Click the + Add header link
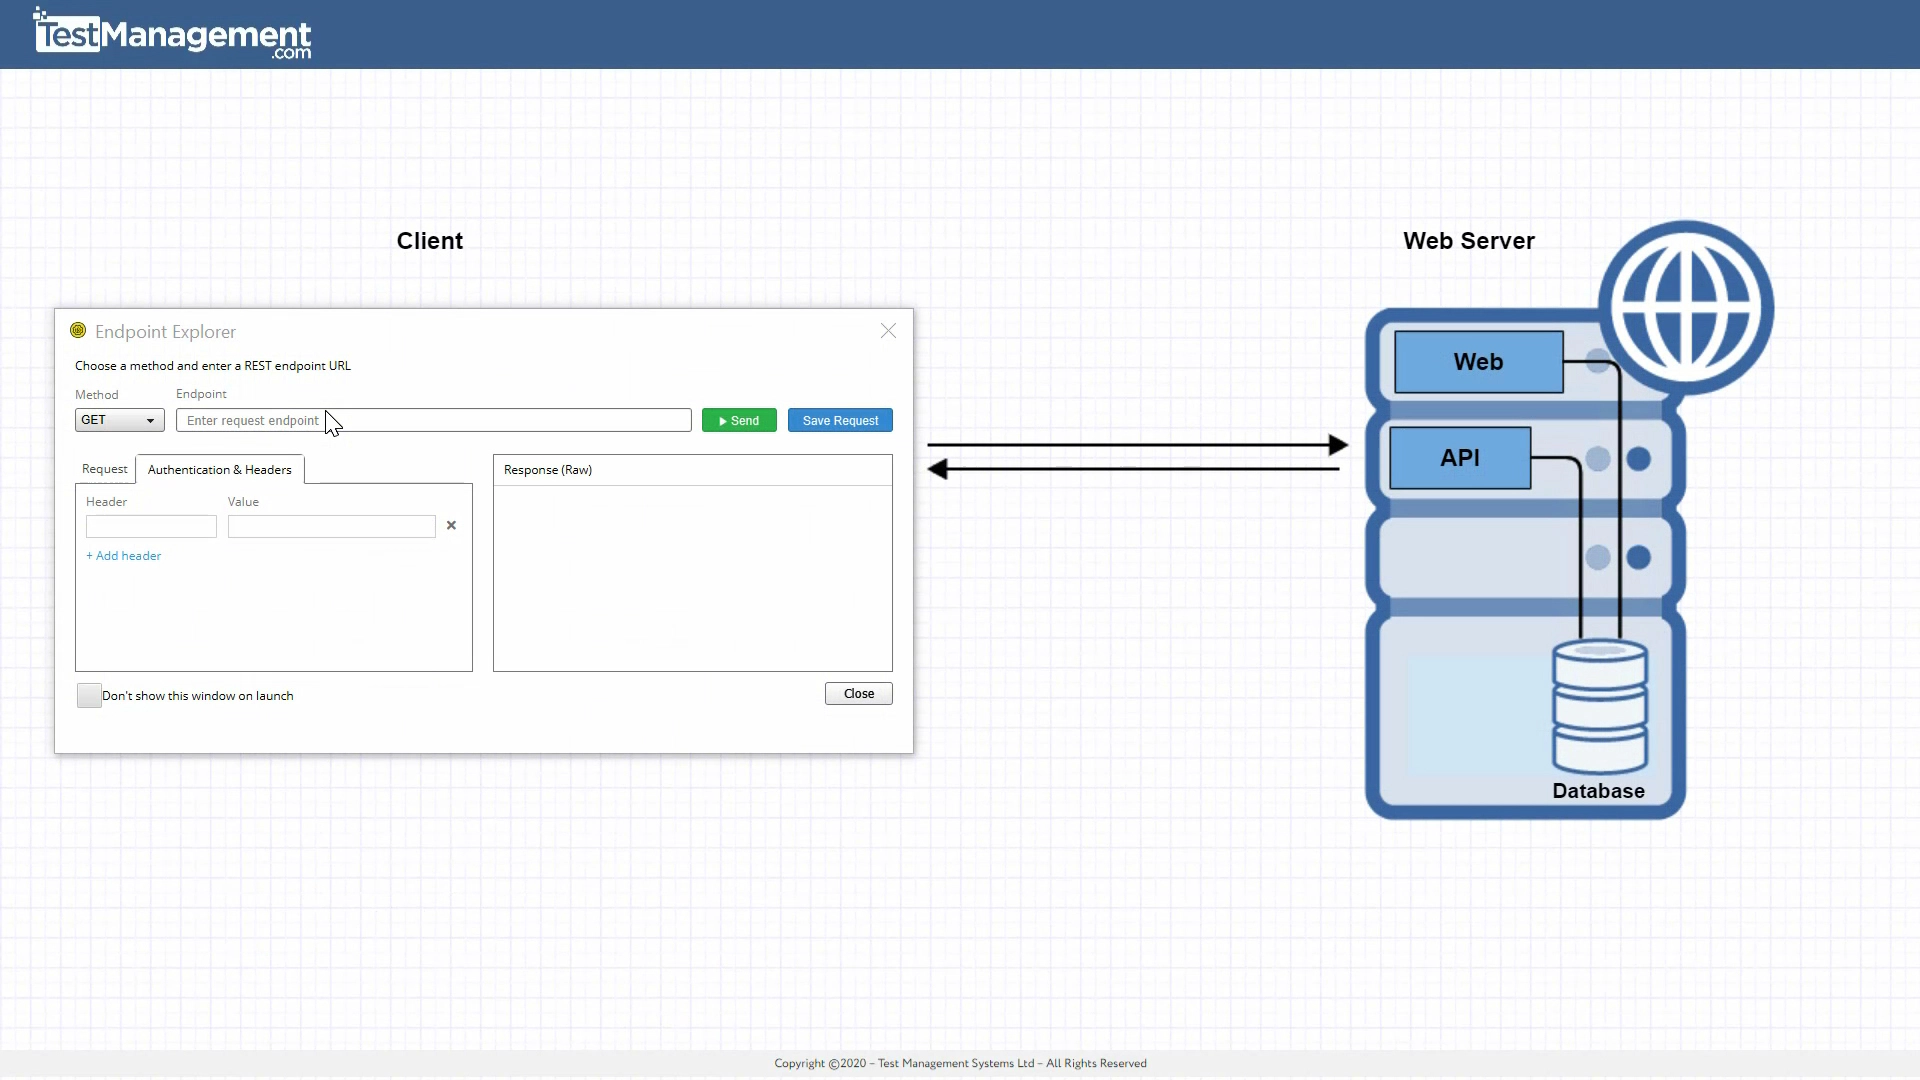This screenshot has width=1920, height=1080. [x=123, y=555]
